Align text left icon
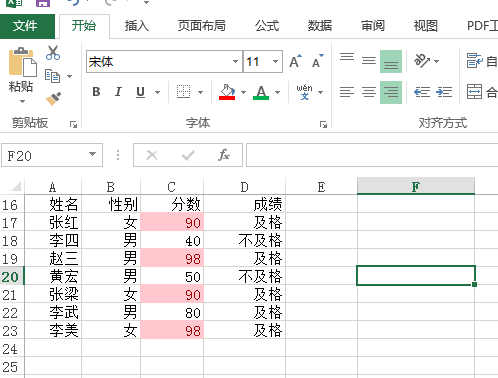498x378 pixels. 347,92
